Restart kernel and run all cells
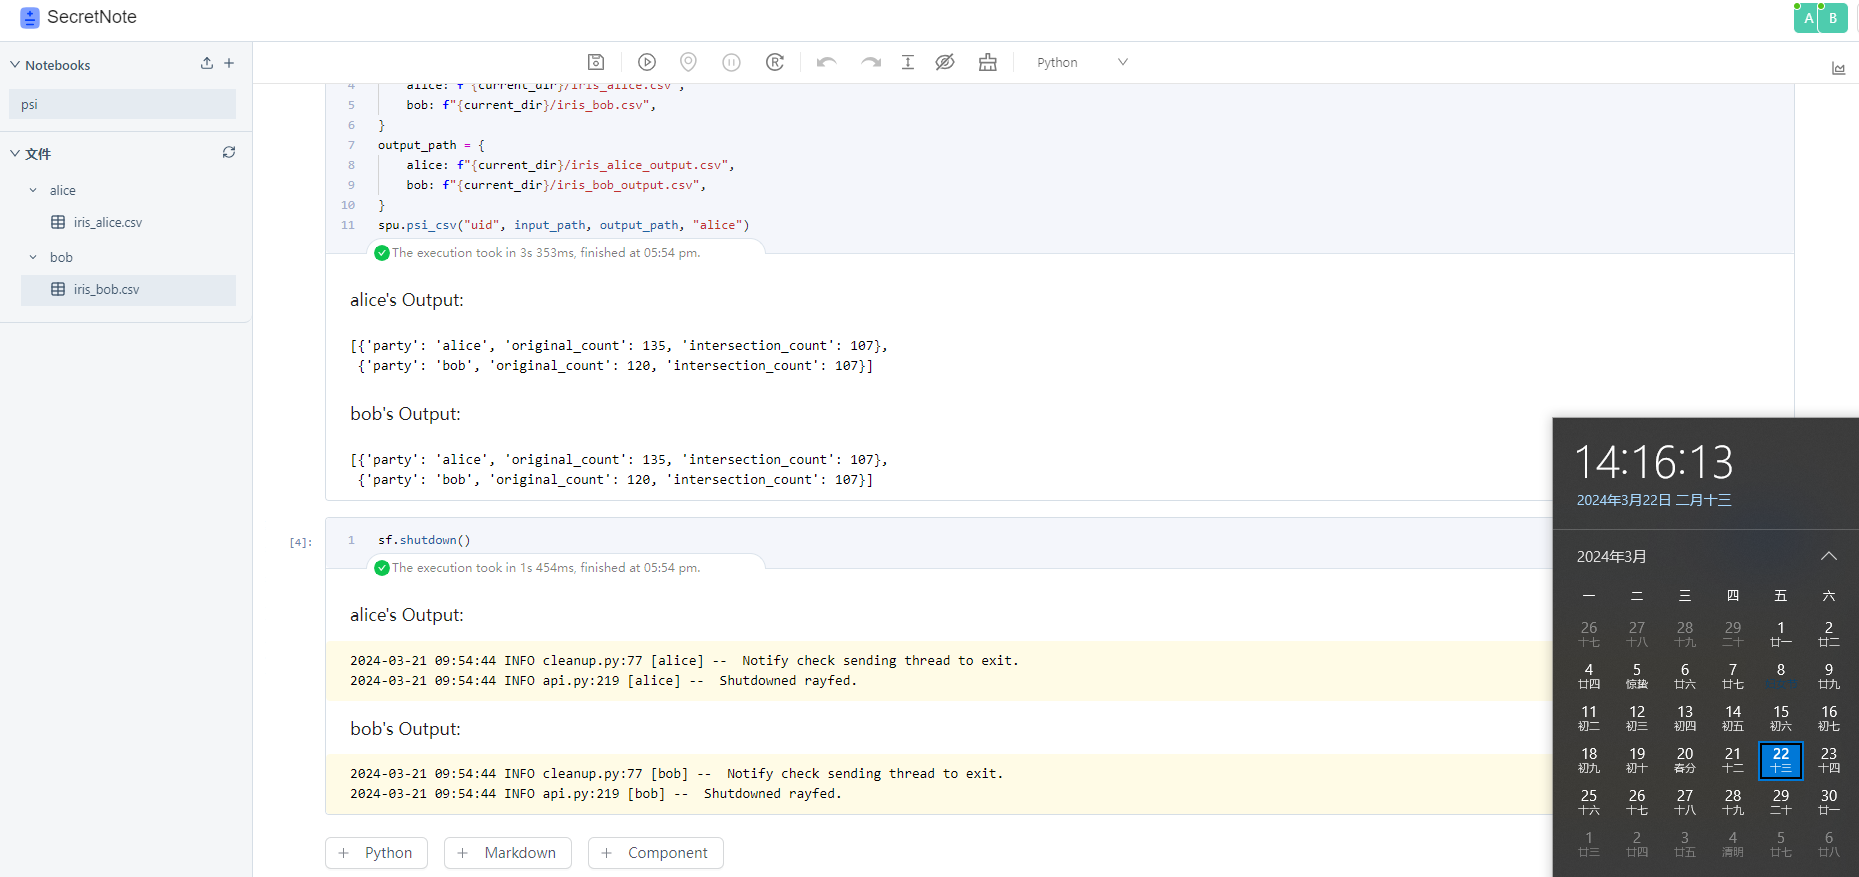The height and width of the screenshot is (877, 1859). click(x=775, y=62)
